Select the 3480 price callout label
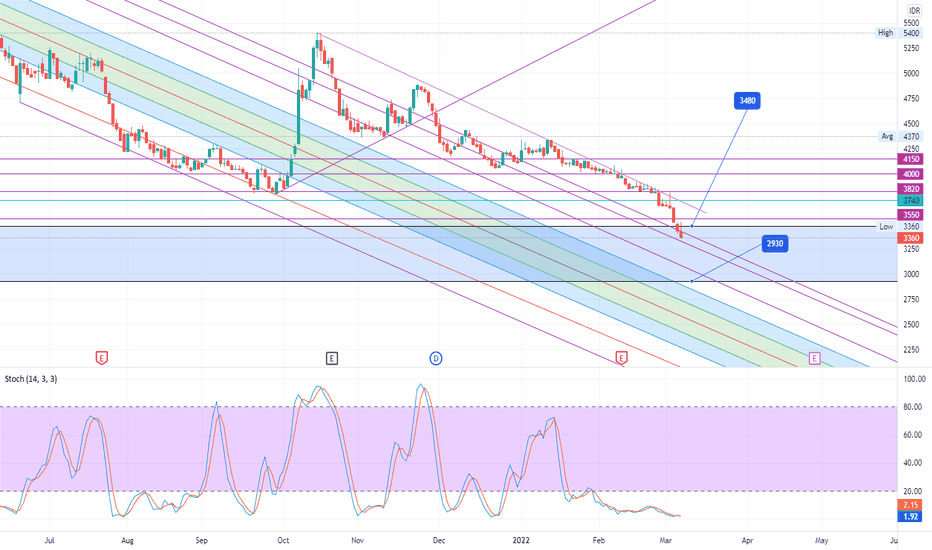The image size is (932, 550). pos(747,100)
